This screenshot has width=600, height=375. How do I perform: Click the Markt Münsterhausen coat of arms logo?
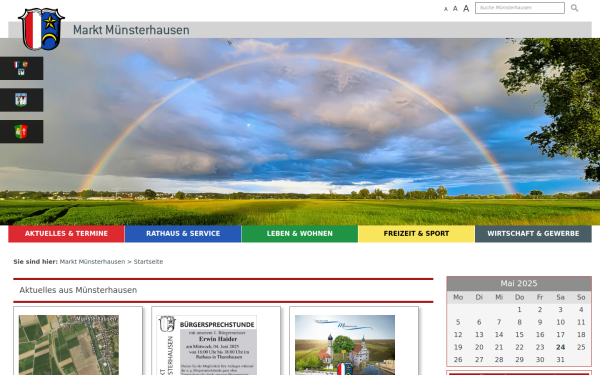click(x=41, y=29)
